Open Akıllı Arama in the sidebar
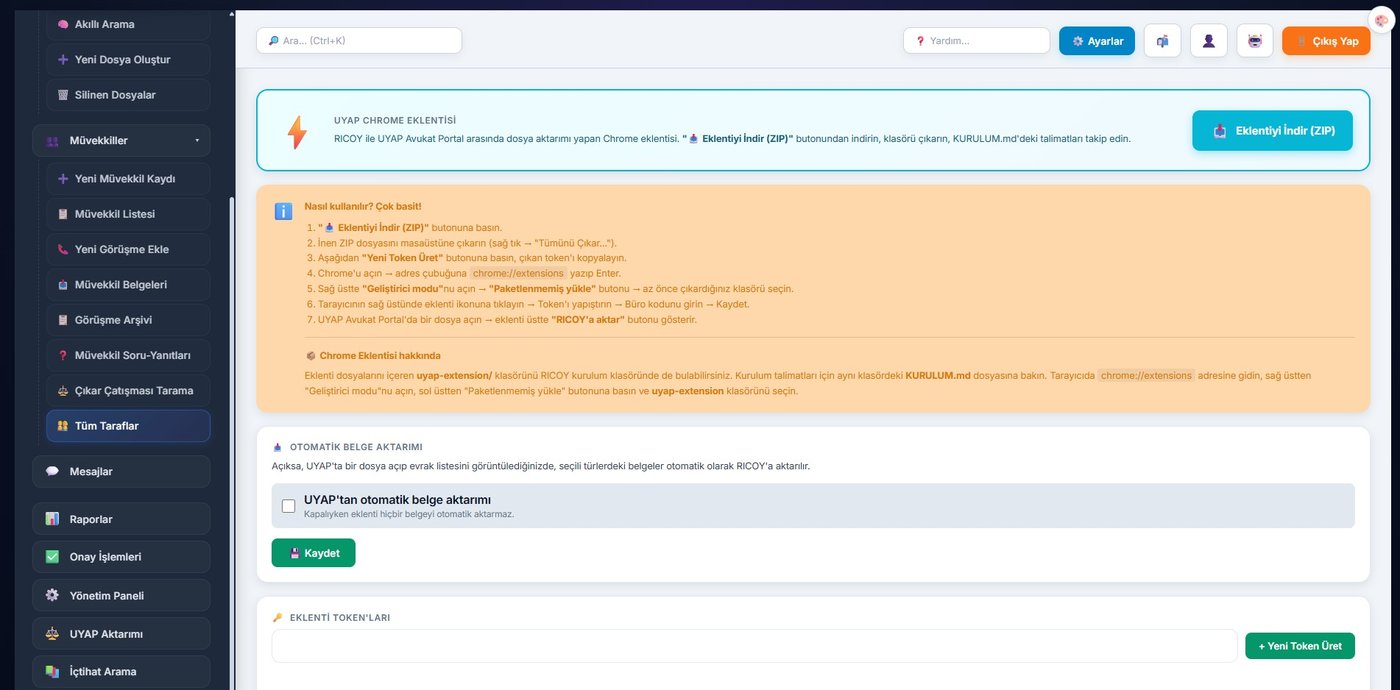This screenshot has width=1400, height=690. tap(128, 24)
